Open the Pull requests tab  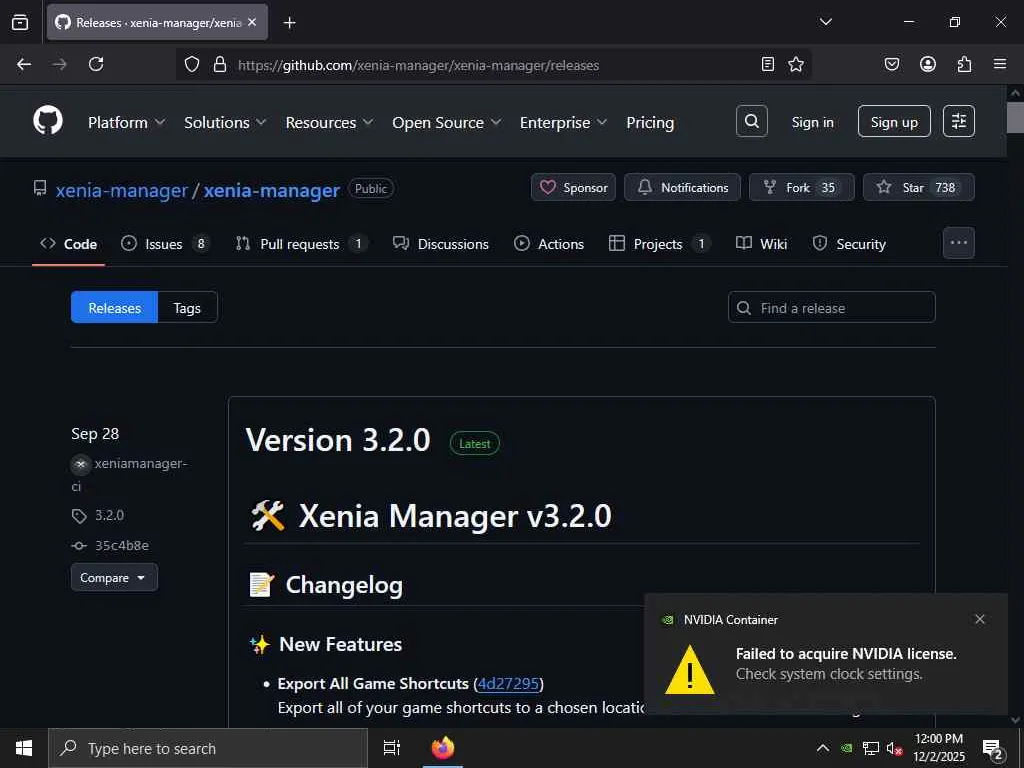301,244
